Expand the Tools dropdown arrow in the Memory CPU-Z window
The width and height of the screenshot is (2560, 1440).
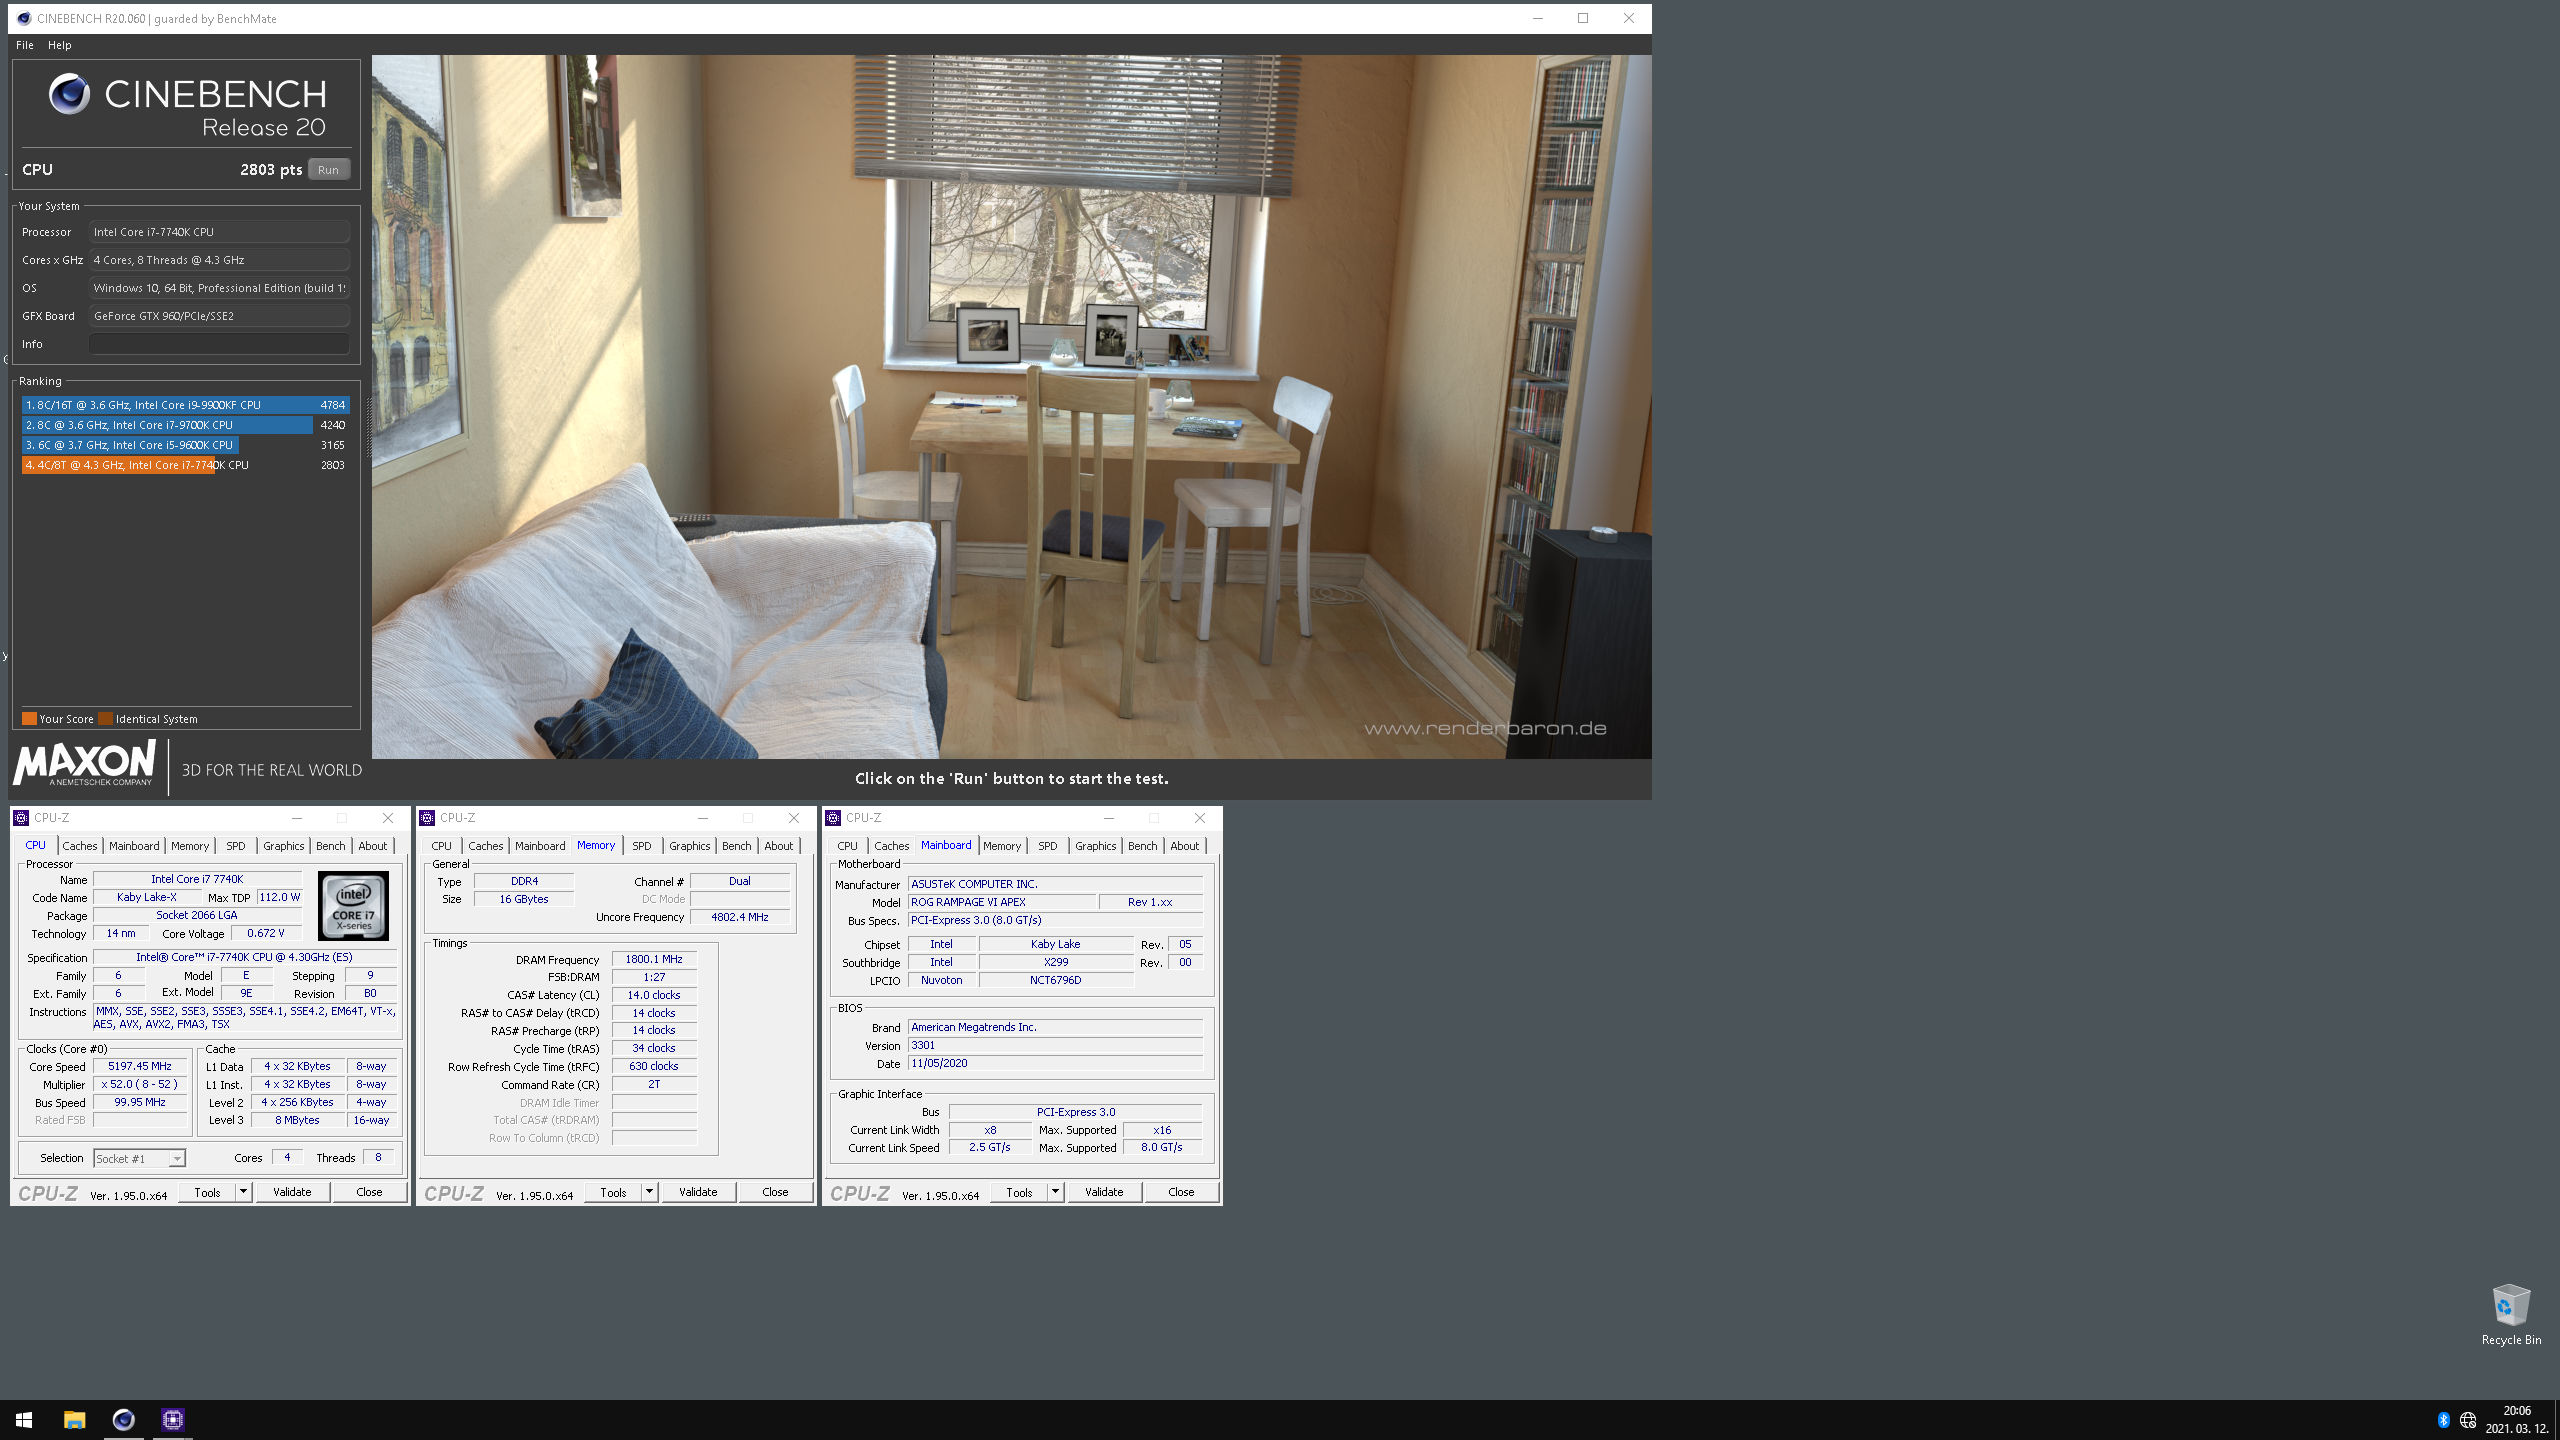[x=649, y=1192]
